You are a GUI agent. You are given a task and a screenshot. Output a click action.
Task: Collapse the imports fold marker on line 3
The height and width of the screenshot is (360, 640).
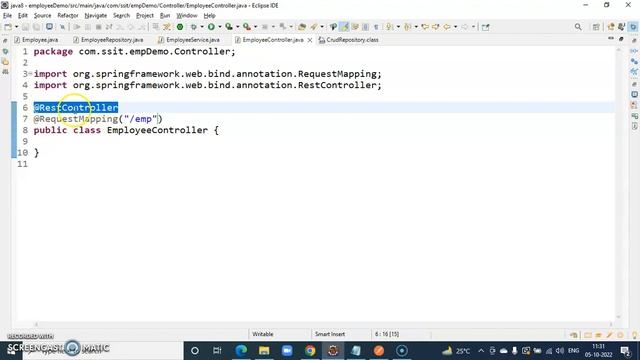(x=30, y=73)
